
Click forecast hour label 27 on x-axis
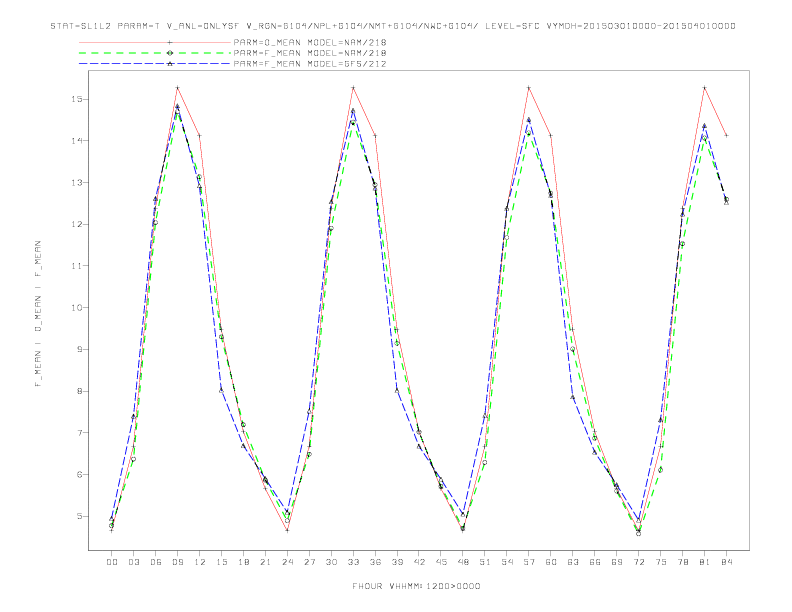(x=309, y=562)
